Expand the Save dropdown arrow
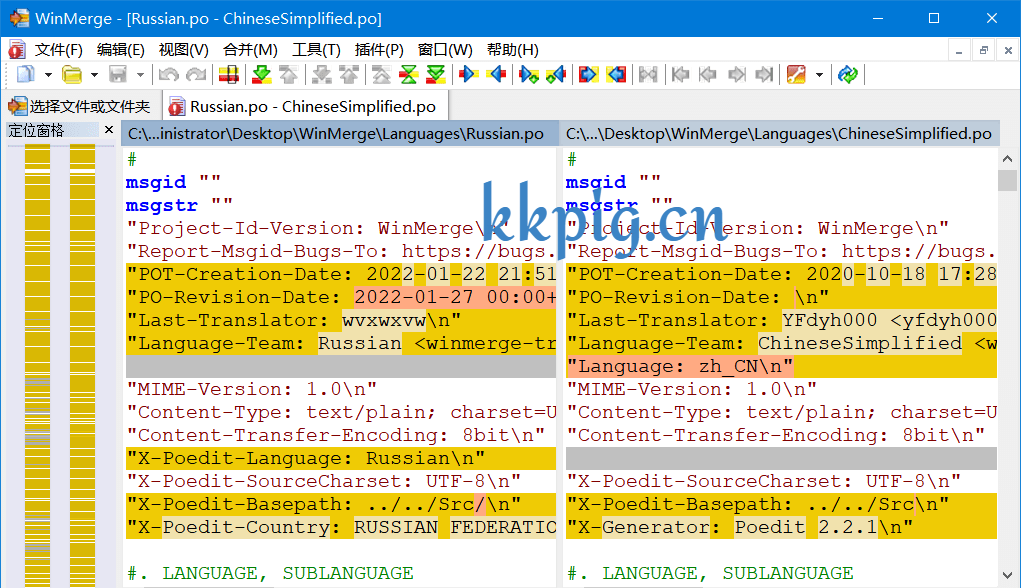The height and width of the screenshot is (588, 1021). [x=140, y=75]
